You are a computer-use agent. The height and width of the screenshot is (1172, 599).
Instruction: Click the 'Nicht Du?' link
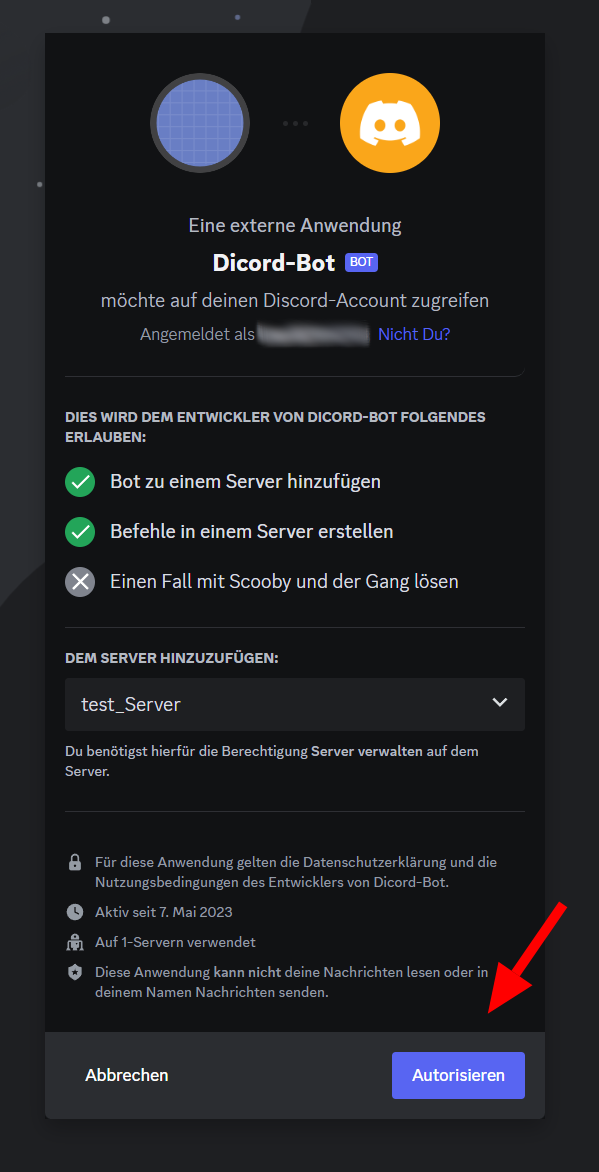(x=413, y=333)
